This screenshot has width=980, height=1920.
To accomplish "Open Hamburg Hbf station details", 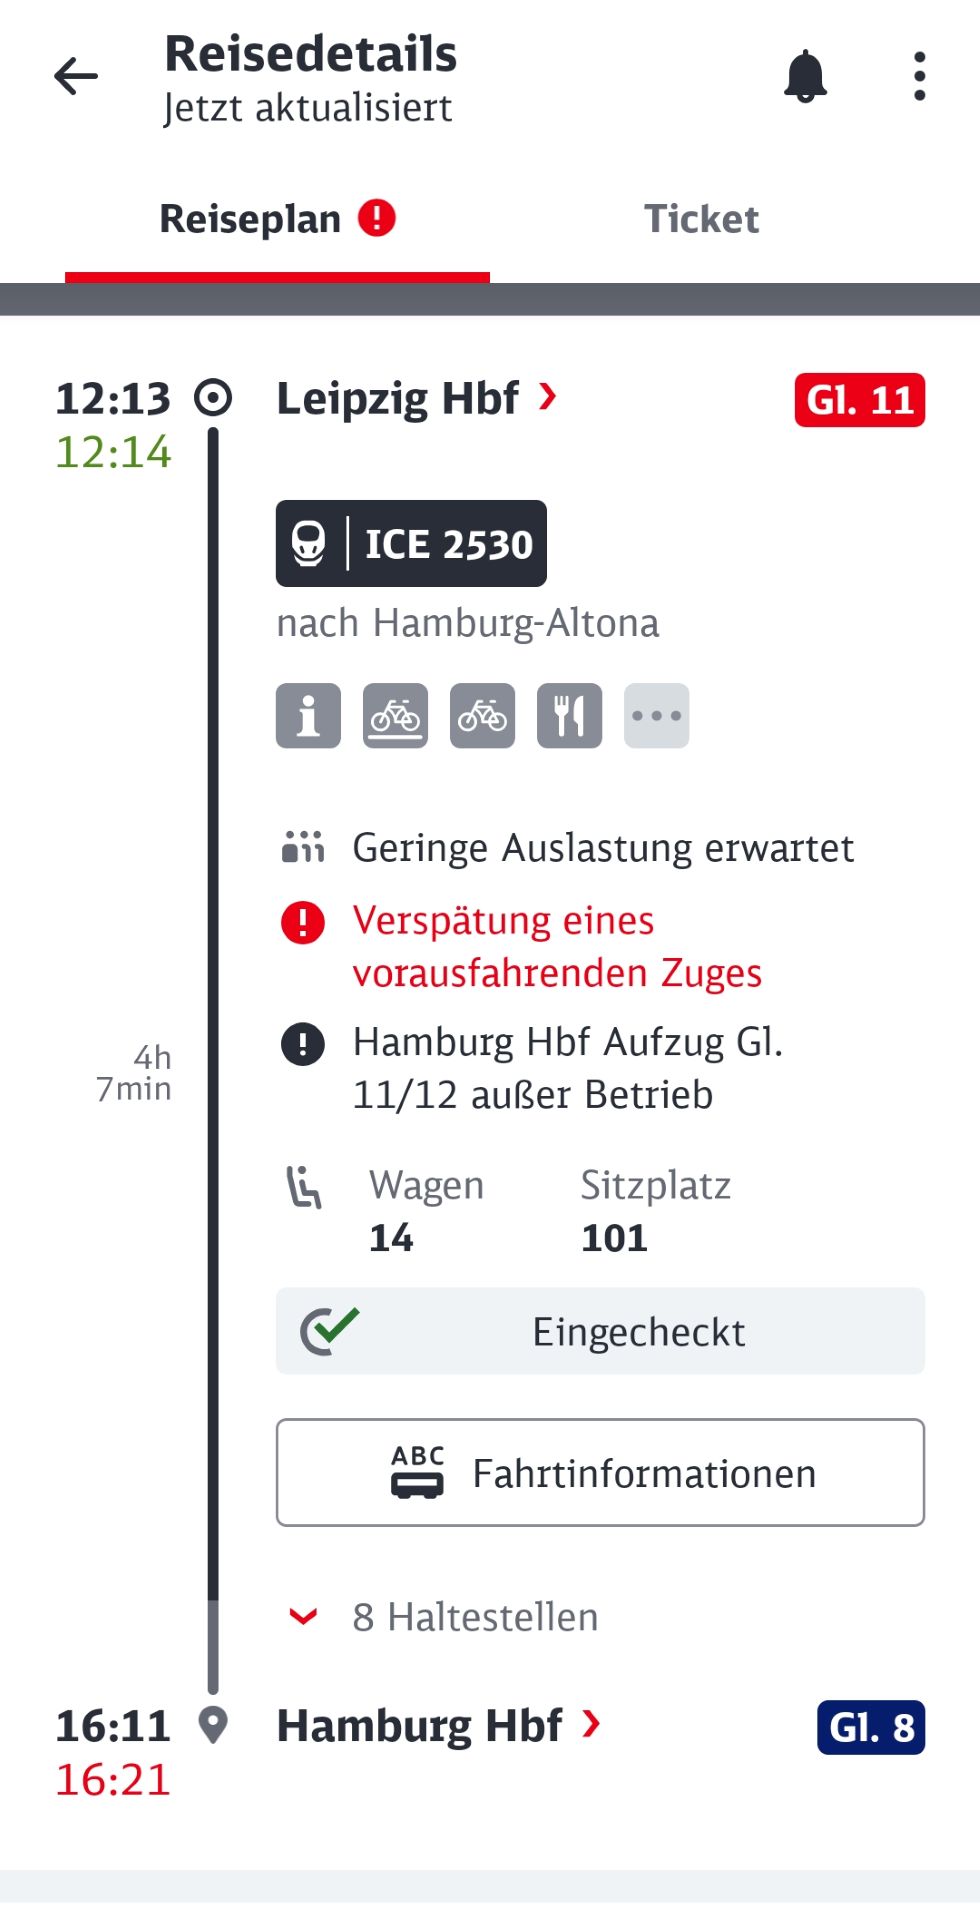I will (438, 1726).
